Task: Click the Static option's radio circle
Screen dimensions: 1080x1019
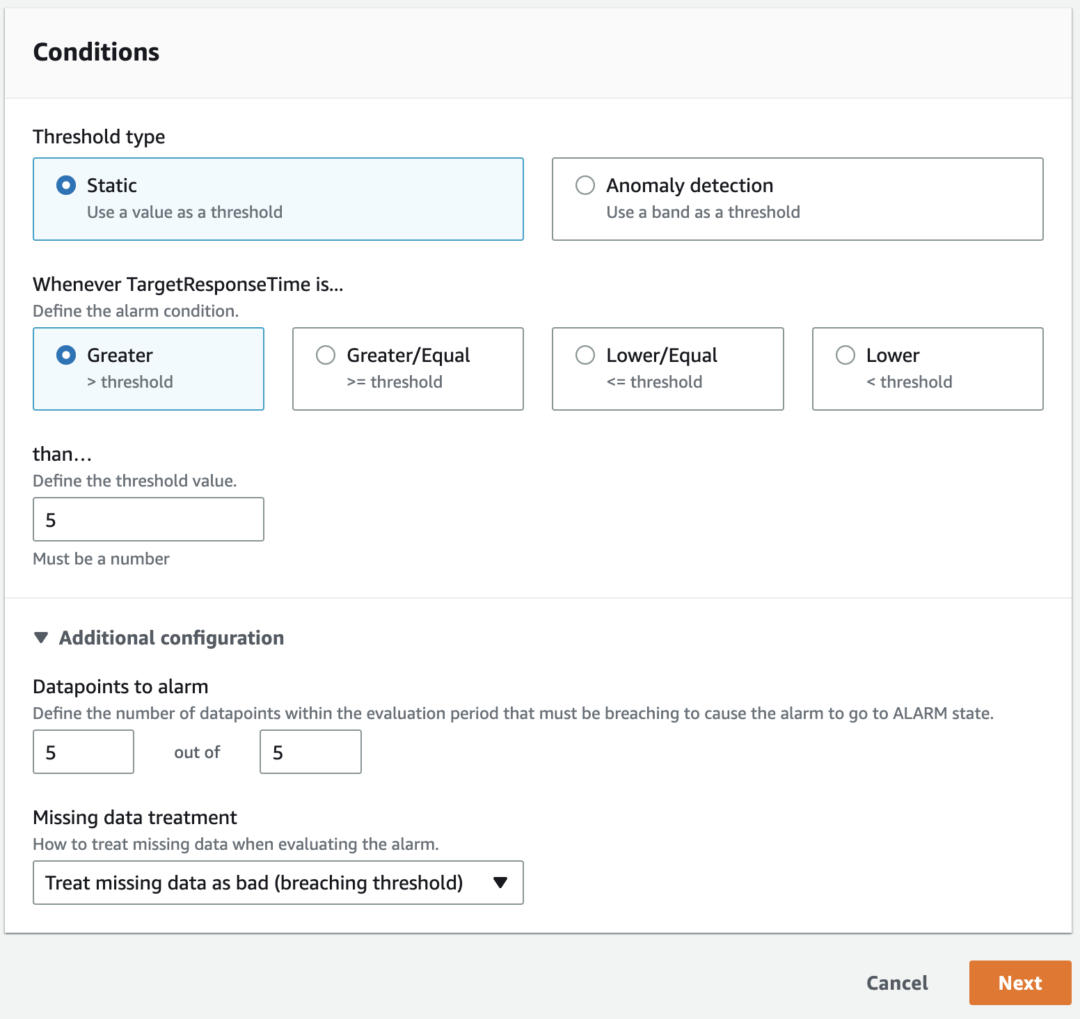Action: pos(65,184)
